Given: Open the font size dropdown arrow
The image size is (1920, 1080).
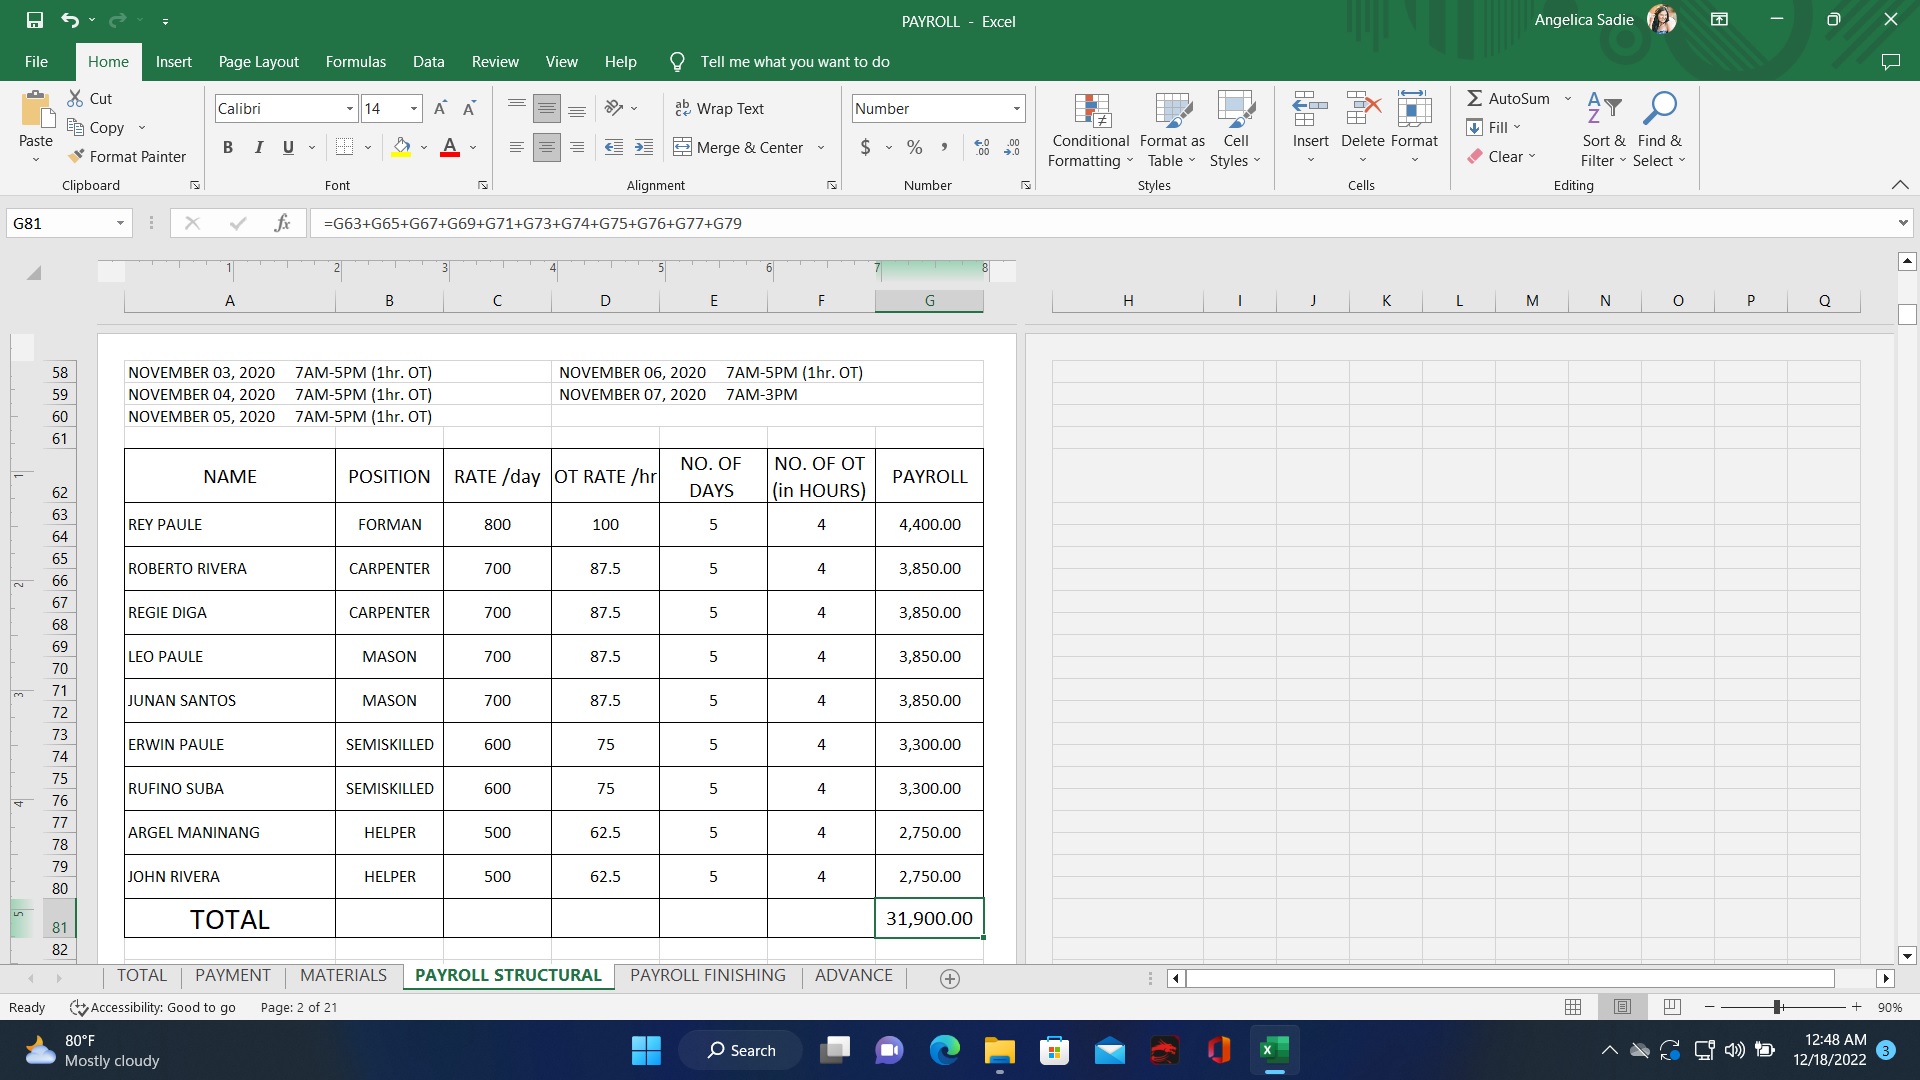Looking at the screenshot, I should pos(413,108).
